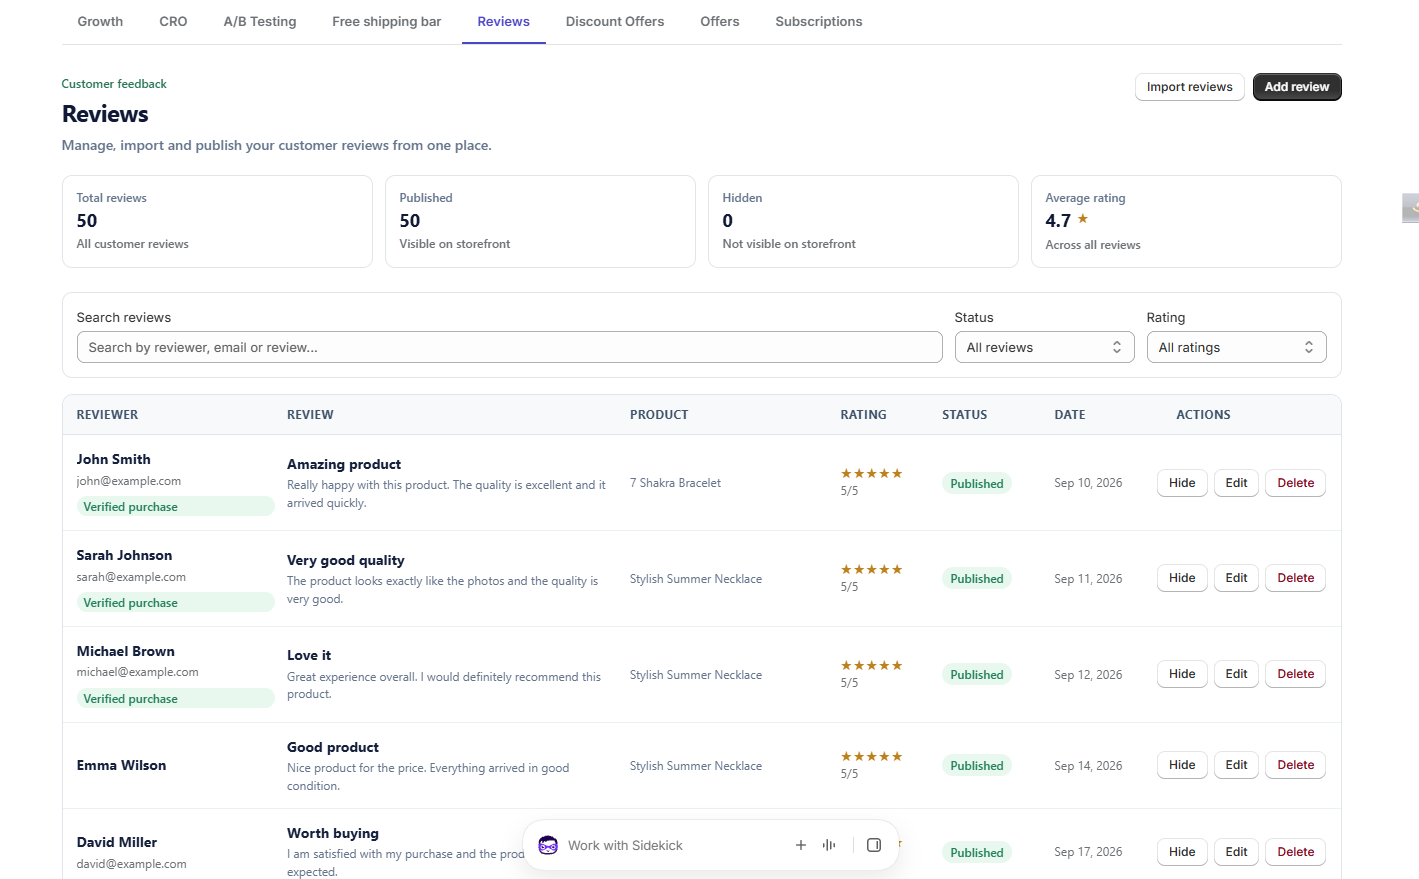Open the Subscriptions tab

click(819, 21)
